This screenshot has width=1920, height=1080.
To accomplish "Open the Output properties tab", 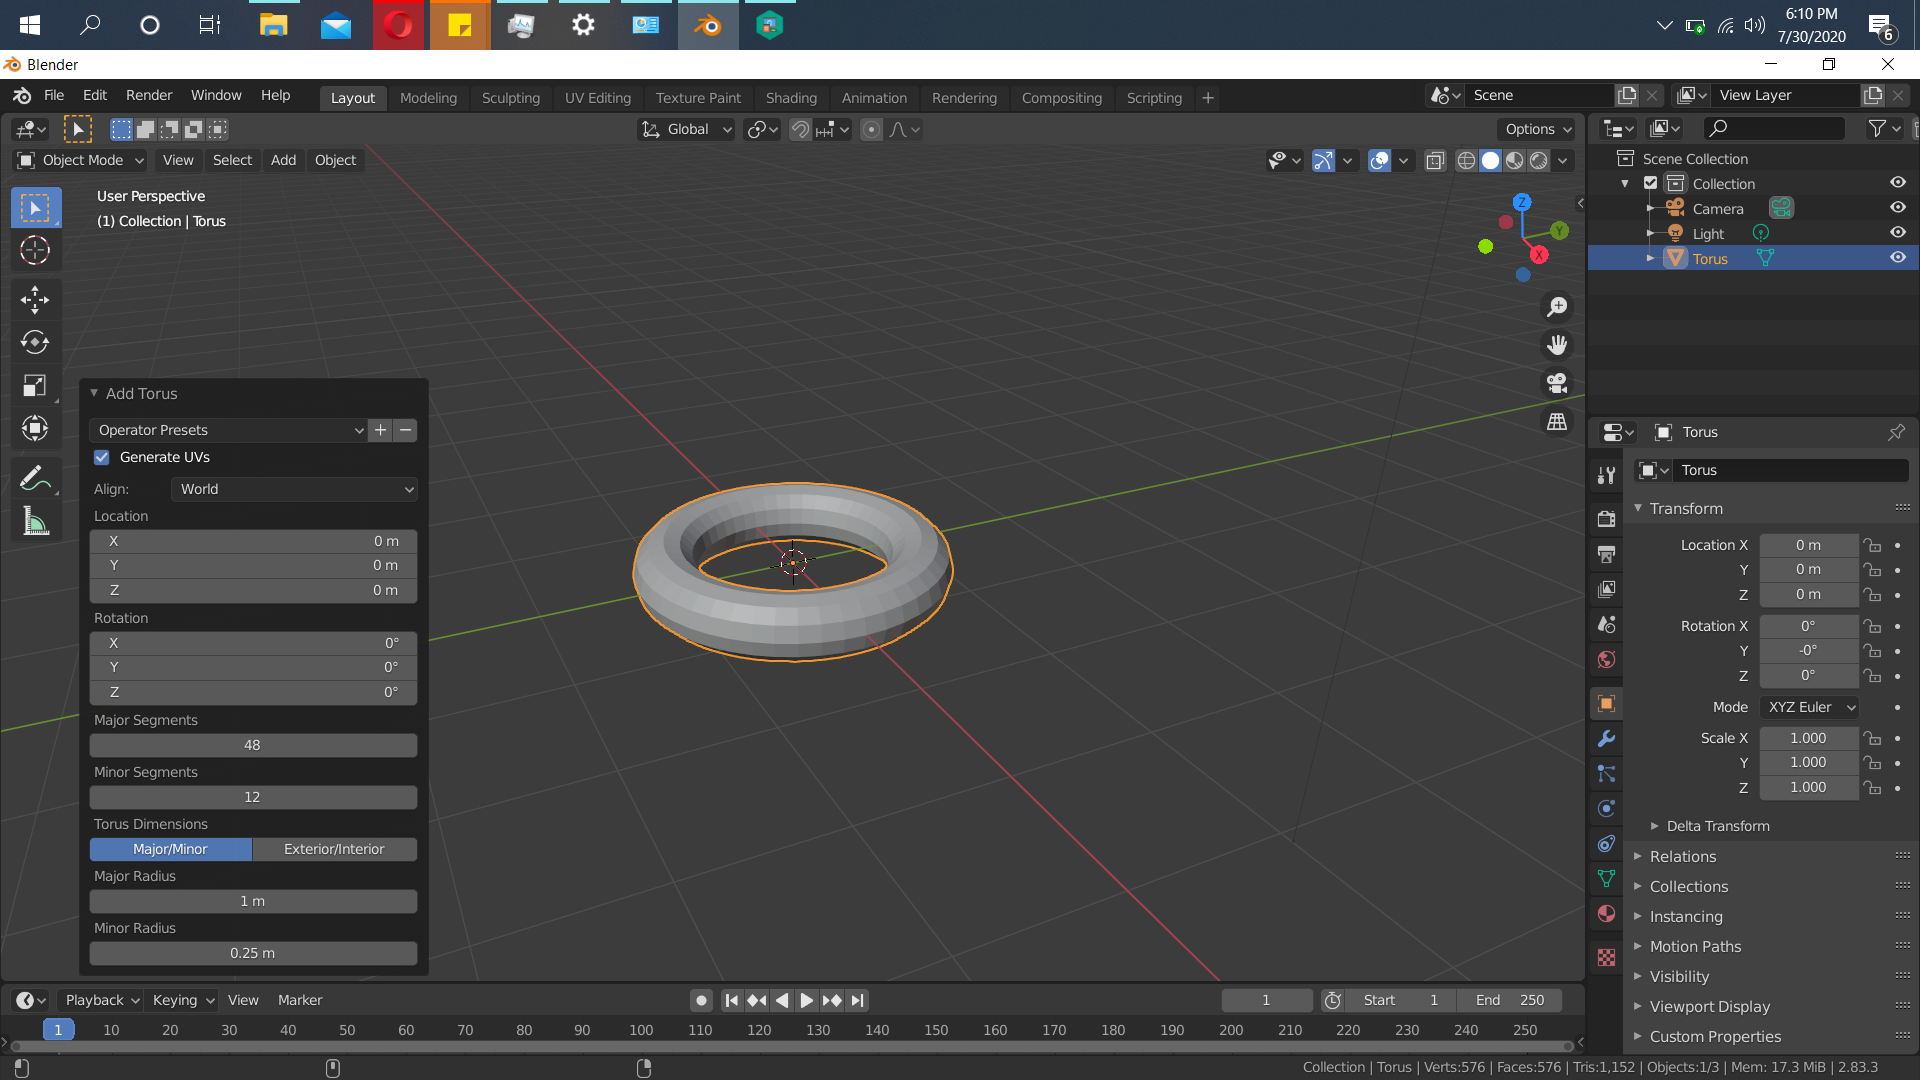I will [x=1606, y=554].
